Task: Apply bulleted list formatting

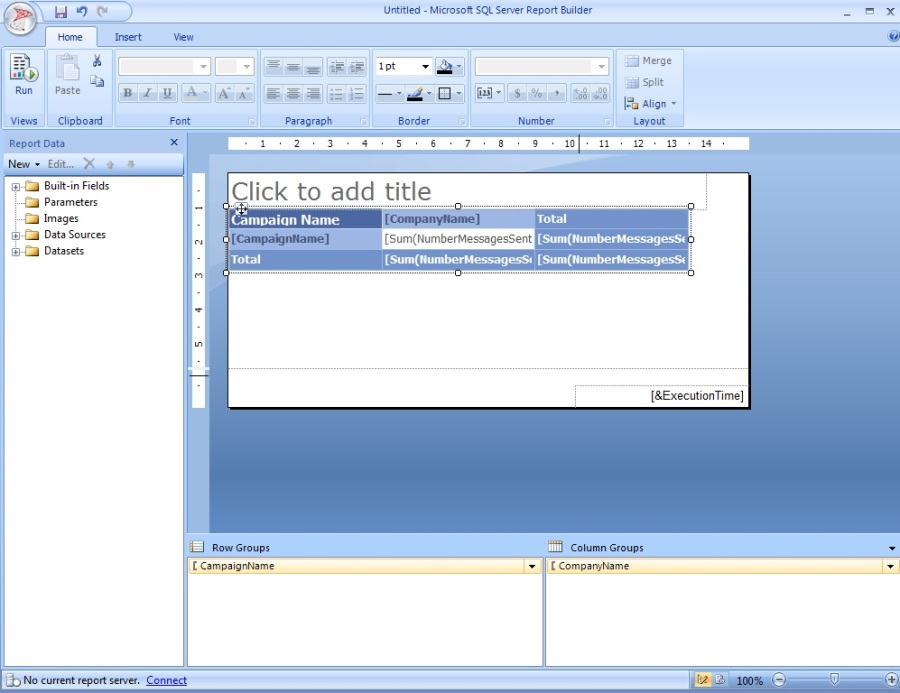Action: click(x=337, y=93)
